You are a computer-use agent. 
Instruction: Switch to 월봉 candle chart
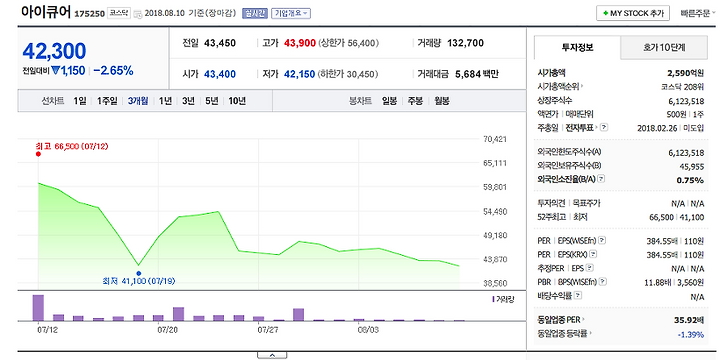click(x=442, y=101)
